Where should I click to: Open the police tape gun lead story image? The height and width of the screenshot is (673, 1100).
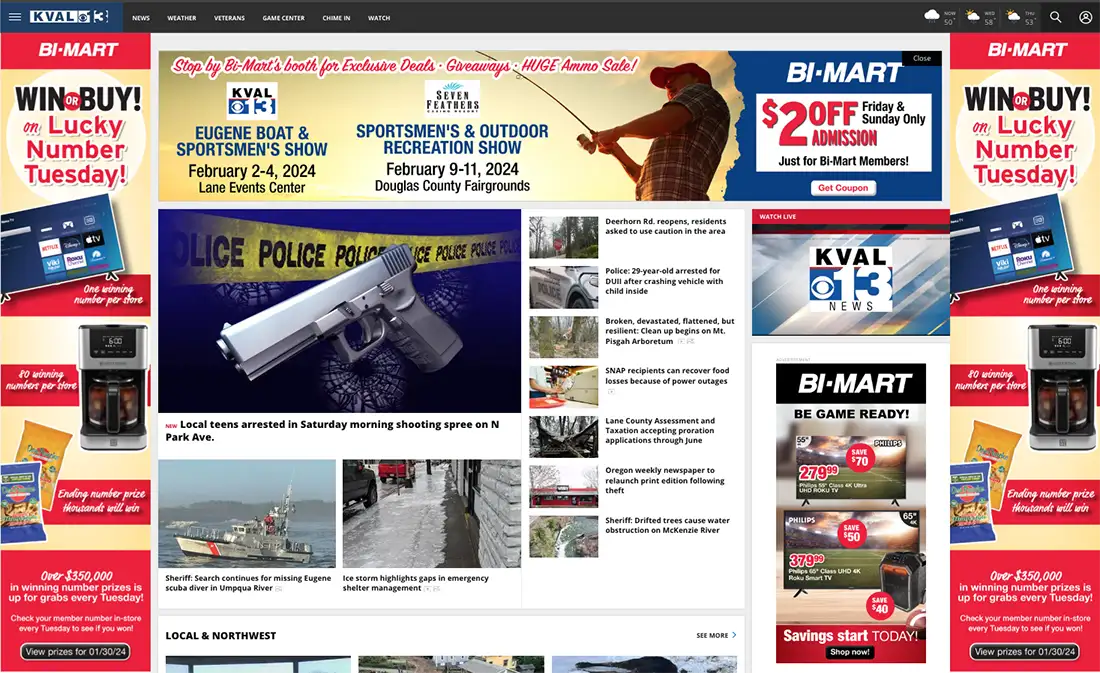click(340, 311)
